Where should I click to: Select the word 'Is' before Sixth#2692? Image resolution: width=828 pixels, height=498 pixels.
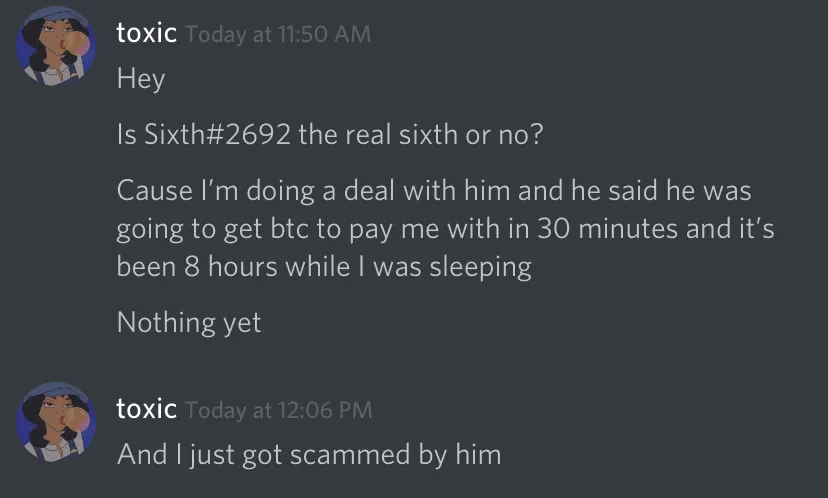[127, 134]
